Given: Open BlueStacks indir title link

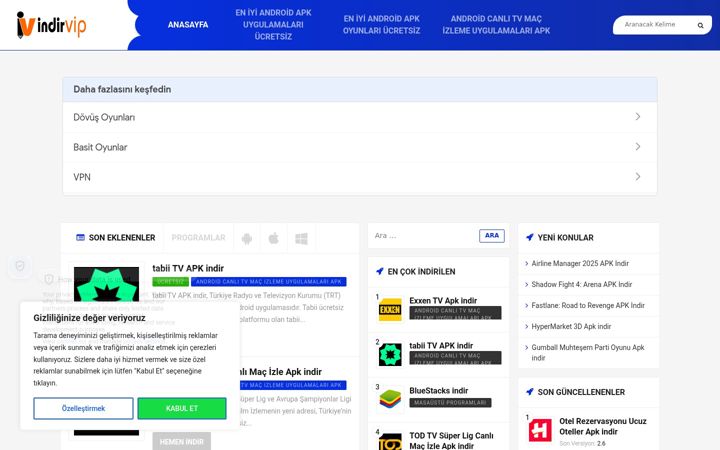Looking at the screenshot, I should click(439, 390).
